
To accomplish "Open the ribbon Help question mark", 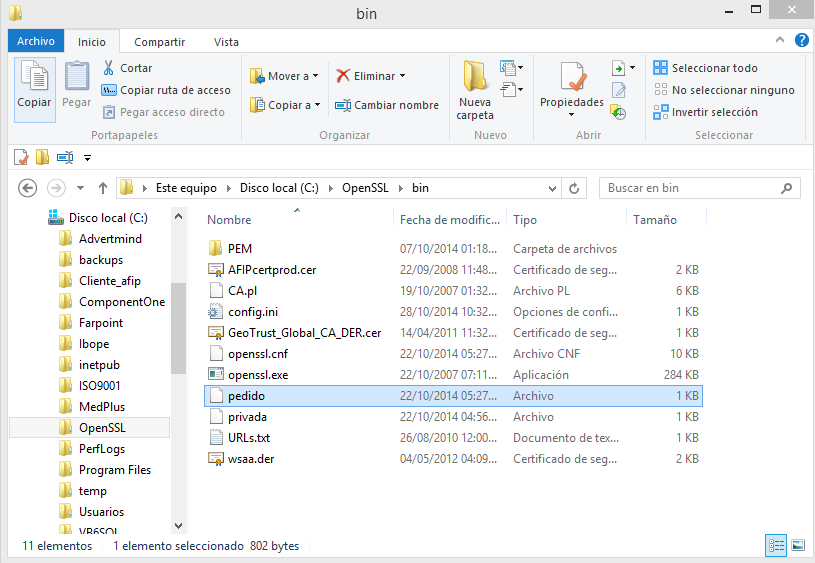I will click(x=801, y=40).
